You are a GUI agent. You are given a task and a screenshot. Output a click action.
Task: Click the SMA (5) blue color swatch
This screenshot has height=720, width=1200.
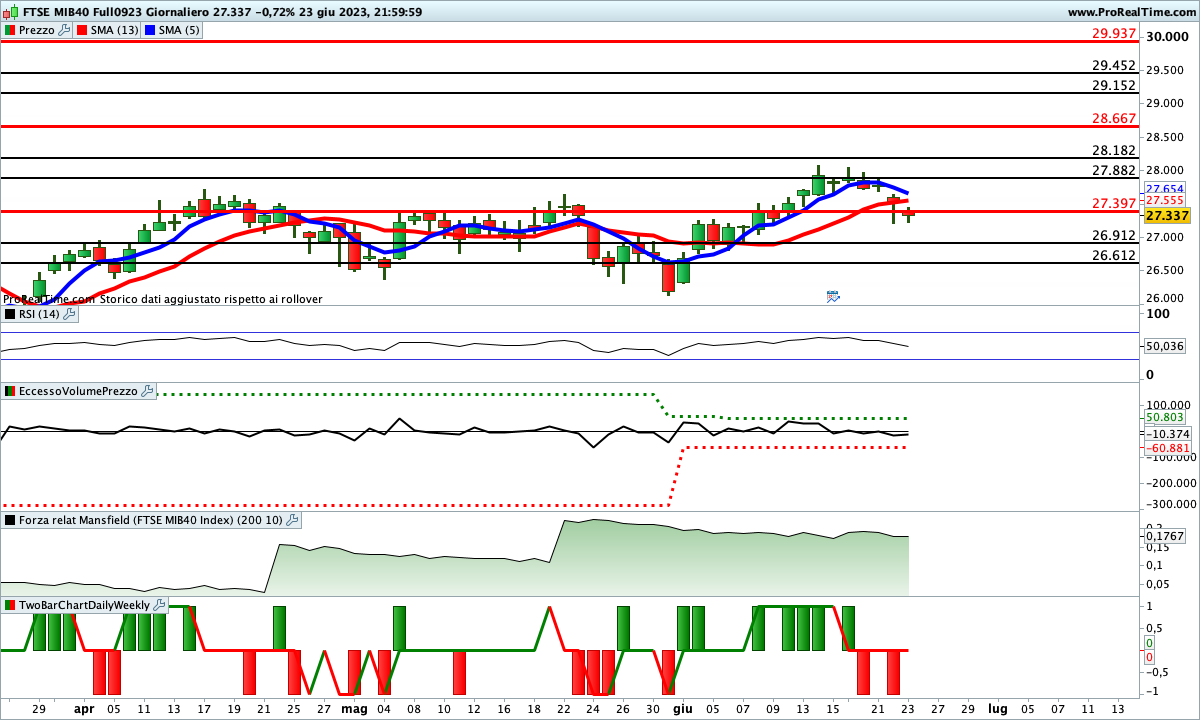(151, 30)
